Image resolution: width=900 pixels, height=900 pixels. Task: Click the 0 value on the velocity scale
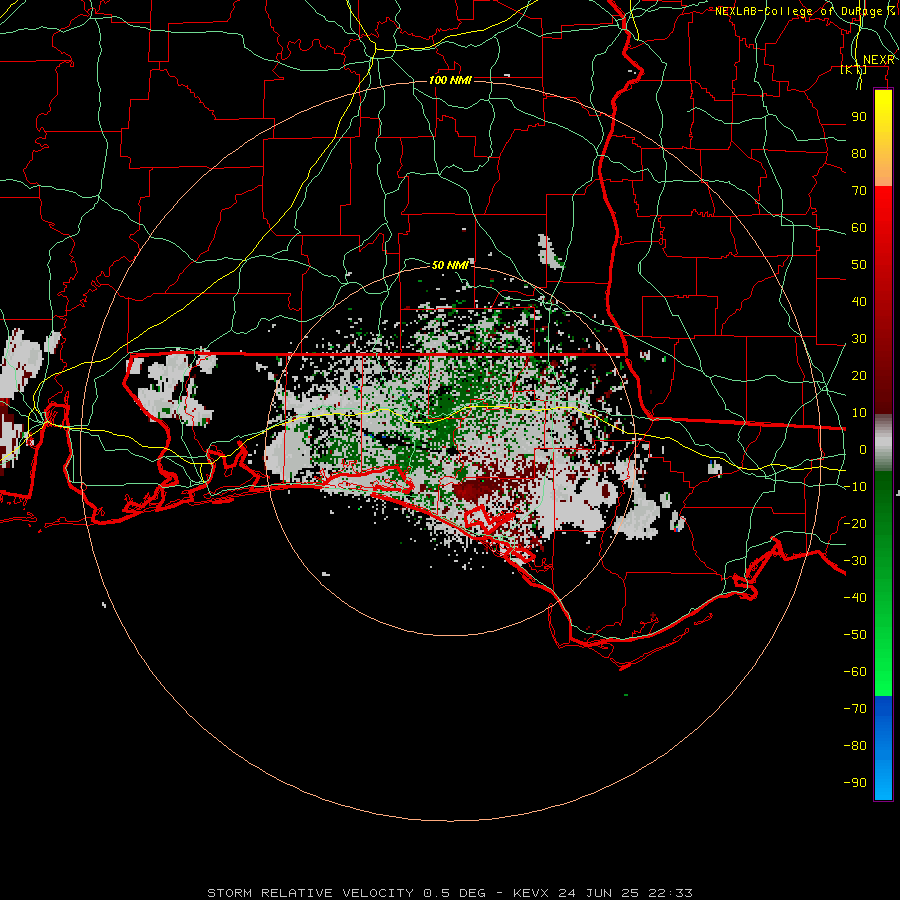863,449
